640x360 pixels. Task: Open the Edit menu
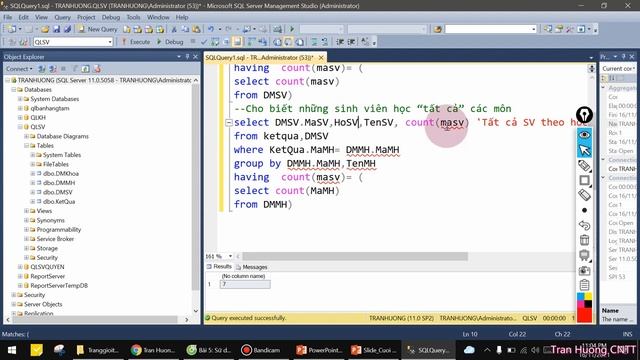(x=24, y=17)
